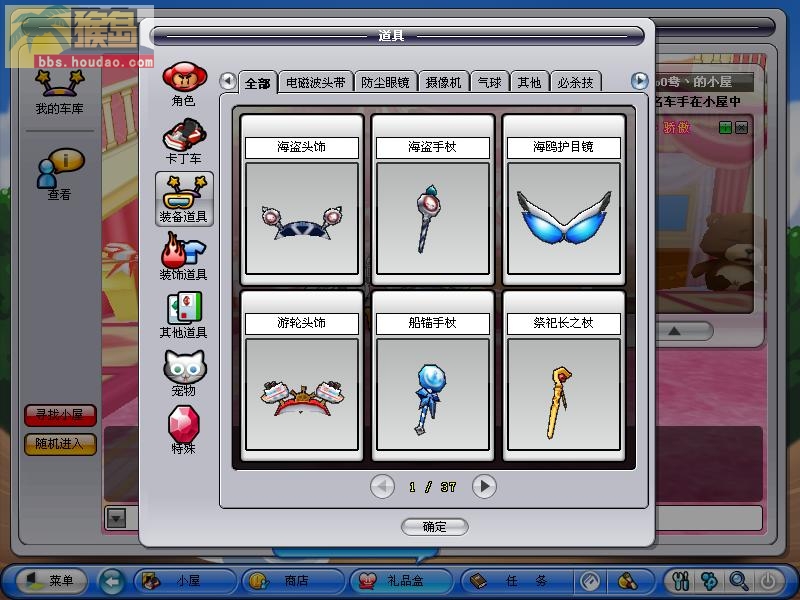Switch to the 摄像机 tab
This screenshot has width=800, height=600.
pyautogui.click(x=443, y=82)
